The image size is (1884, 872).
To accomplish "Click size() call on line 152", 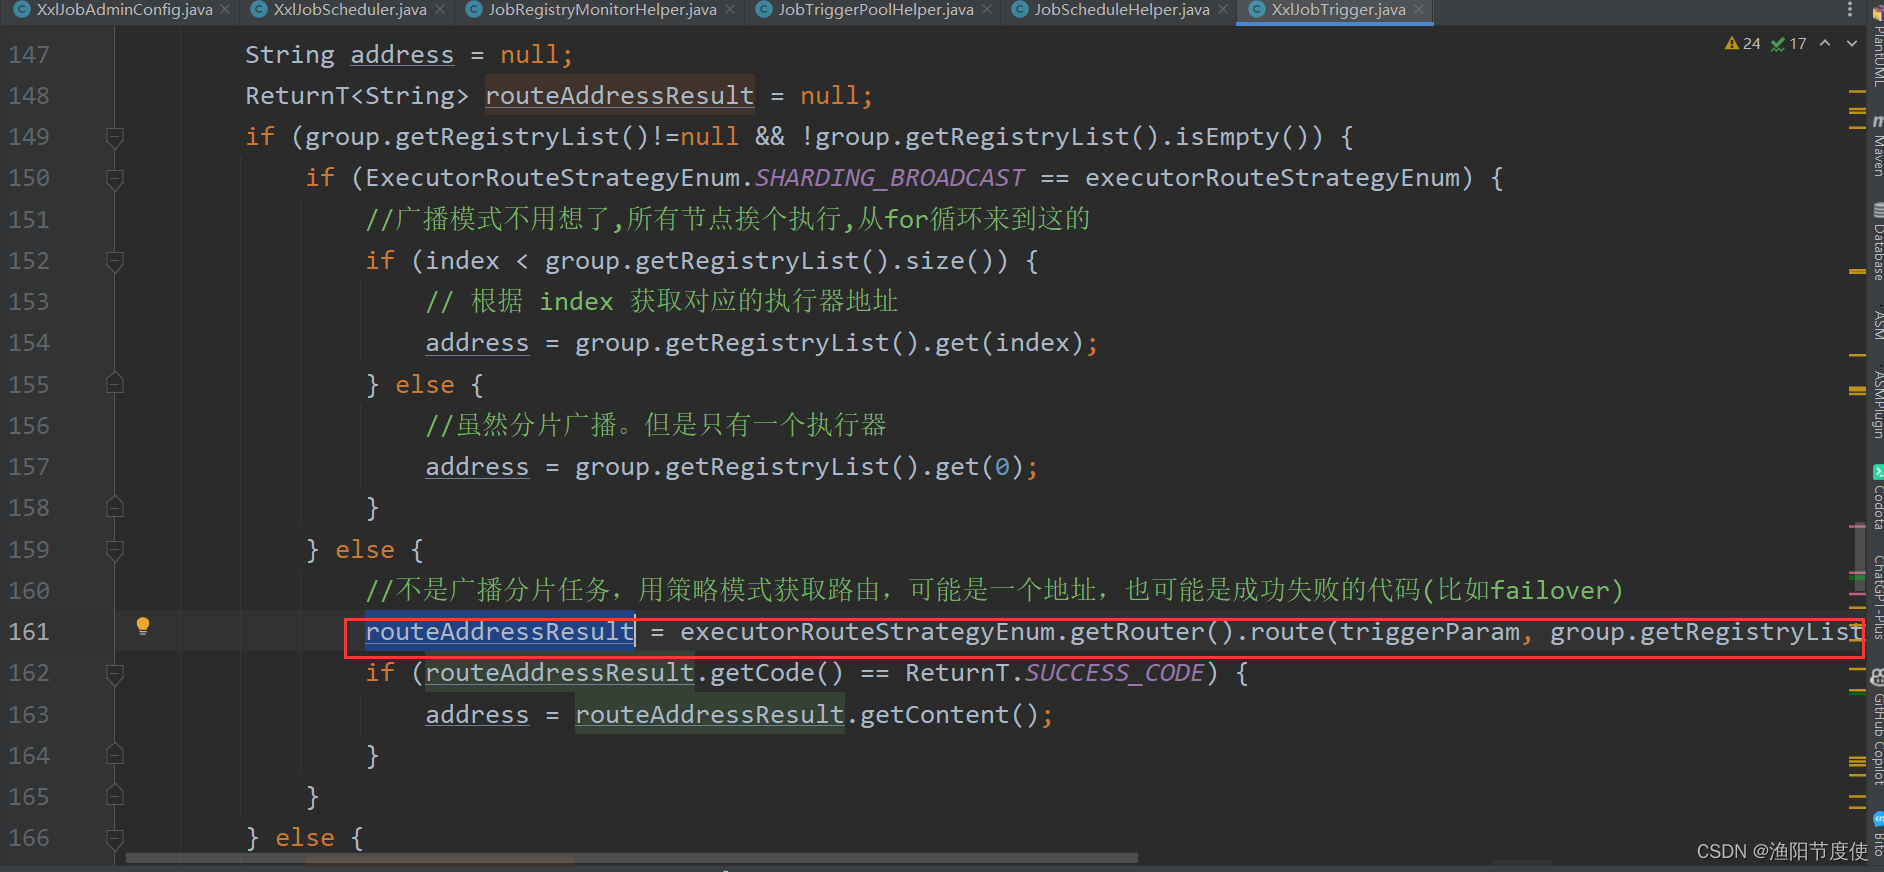I will [x=949, y=261].
